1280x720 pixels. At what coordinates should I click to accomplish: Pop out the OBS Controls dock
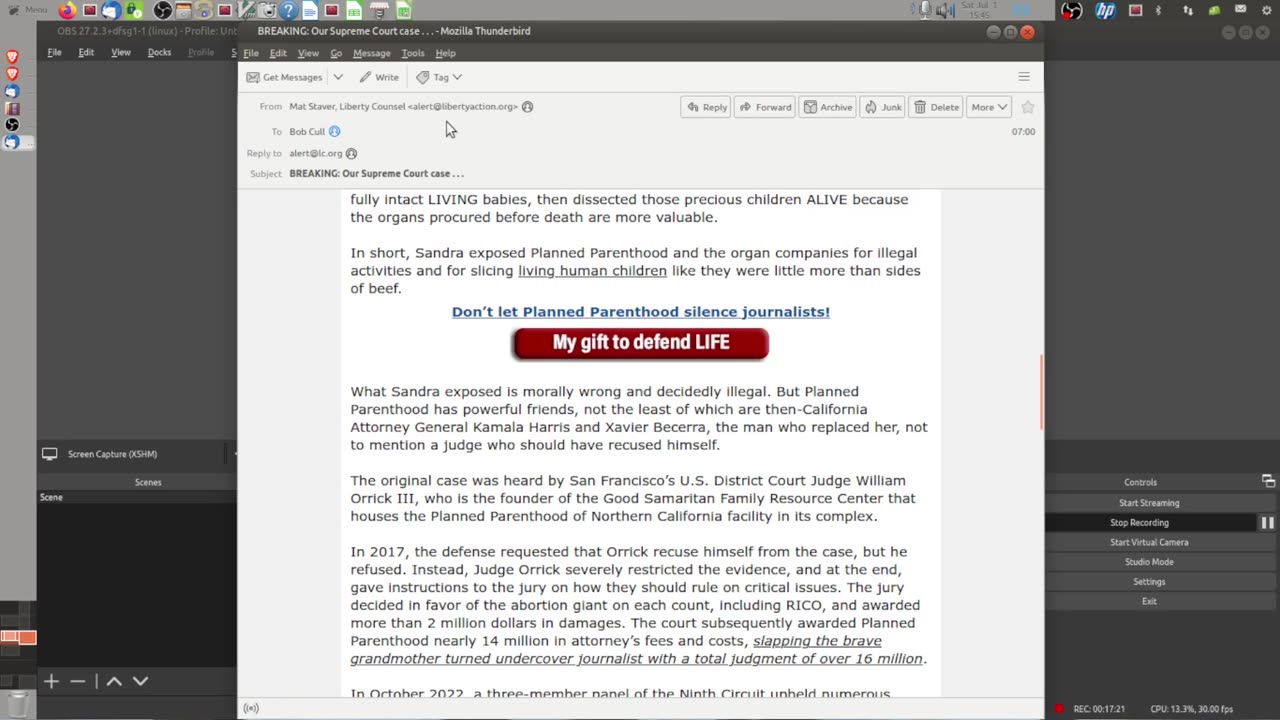click(x=1268, y=481)
